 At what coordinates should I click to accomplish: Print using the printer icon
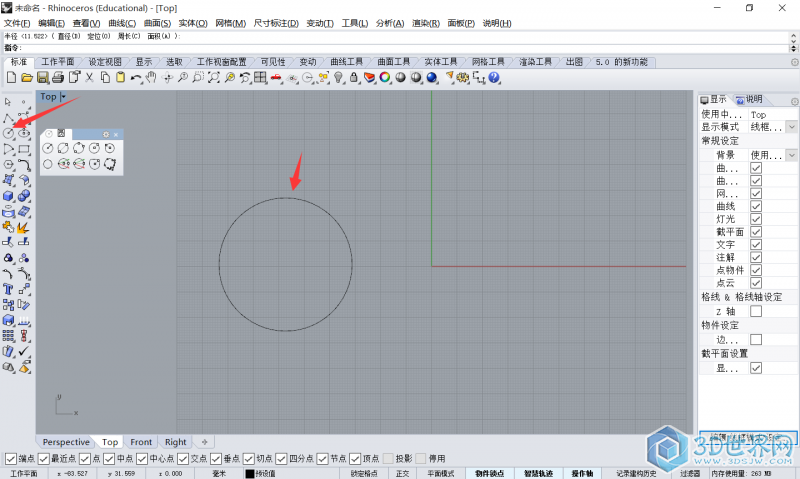(58, 78)
